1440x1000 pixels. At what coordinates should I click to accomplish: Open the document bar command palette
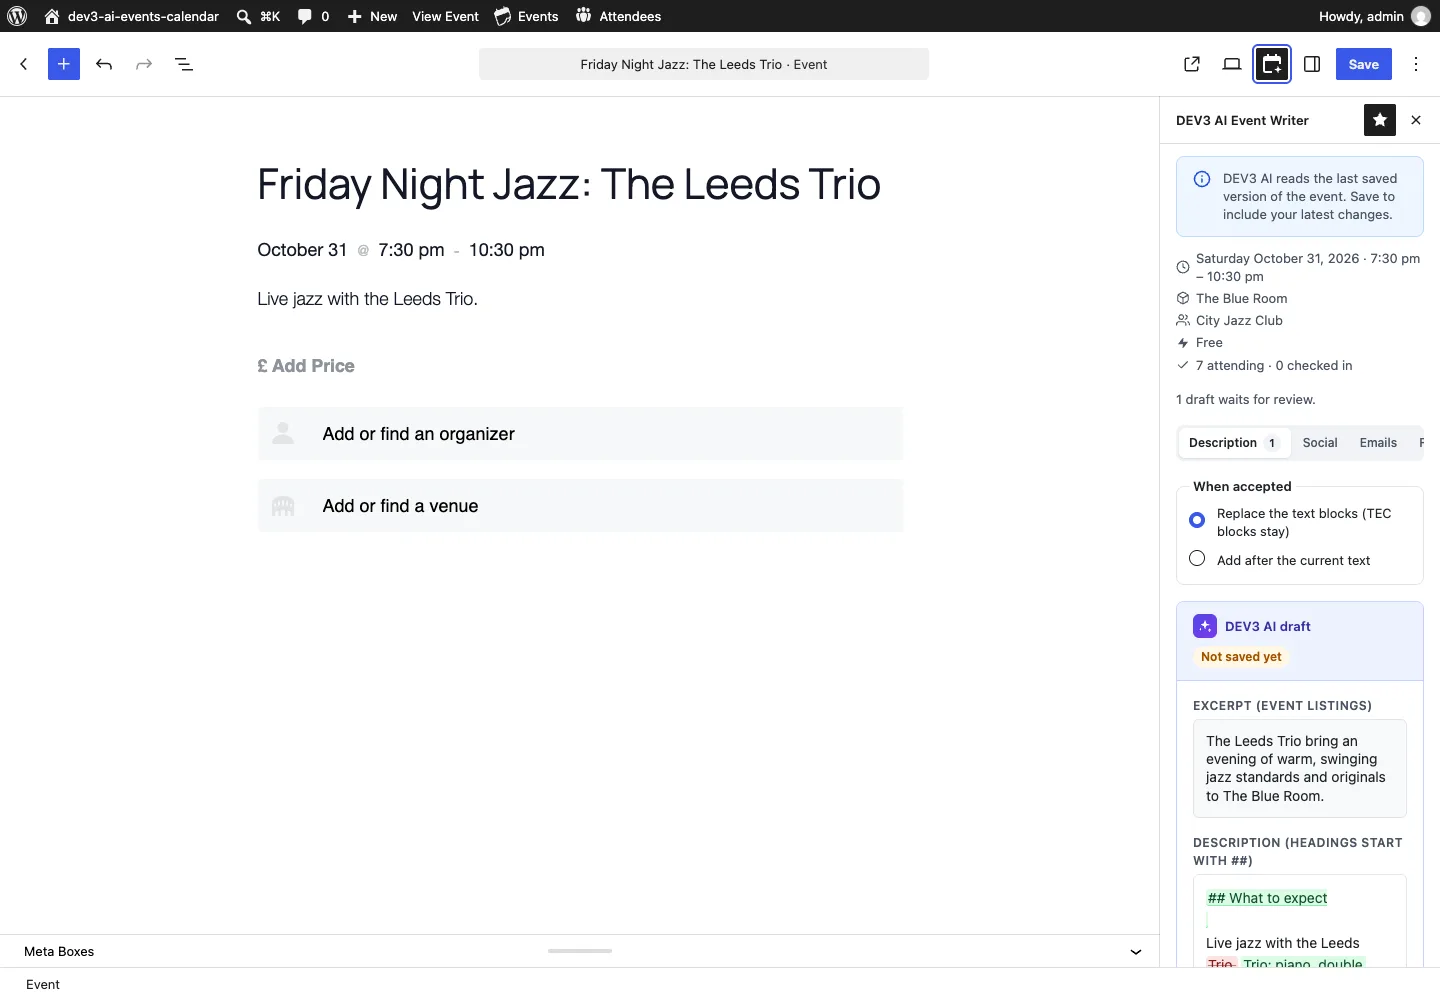704,64
